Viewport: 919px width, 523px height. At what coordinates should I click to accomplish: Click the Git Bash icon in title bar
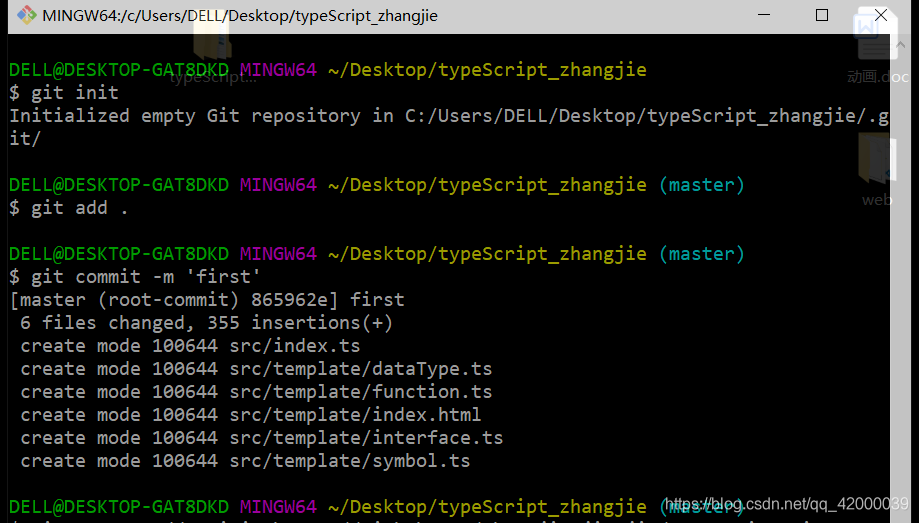(26, 15)
